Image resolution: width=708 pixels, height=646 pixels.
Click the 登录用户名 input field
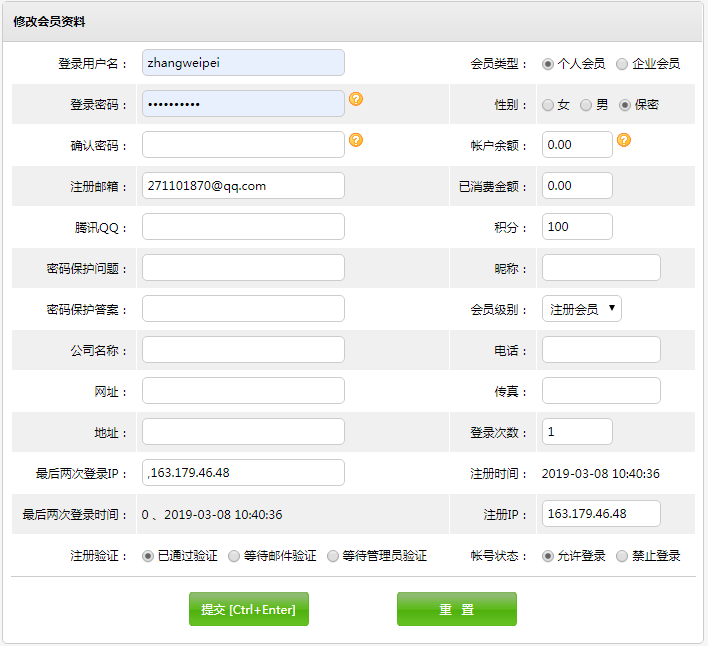coord(243,63)
